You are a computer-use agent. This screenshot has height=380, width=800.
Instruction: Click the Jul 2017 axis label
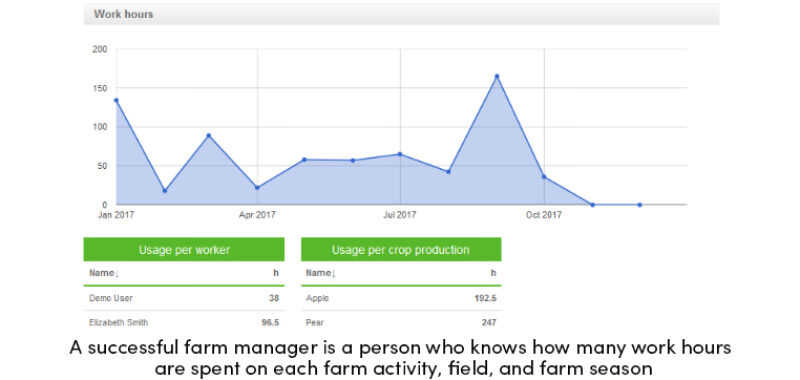click(x=399, y=215)
